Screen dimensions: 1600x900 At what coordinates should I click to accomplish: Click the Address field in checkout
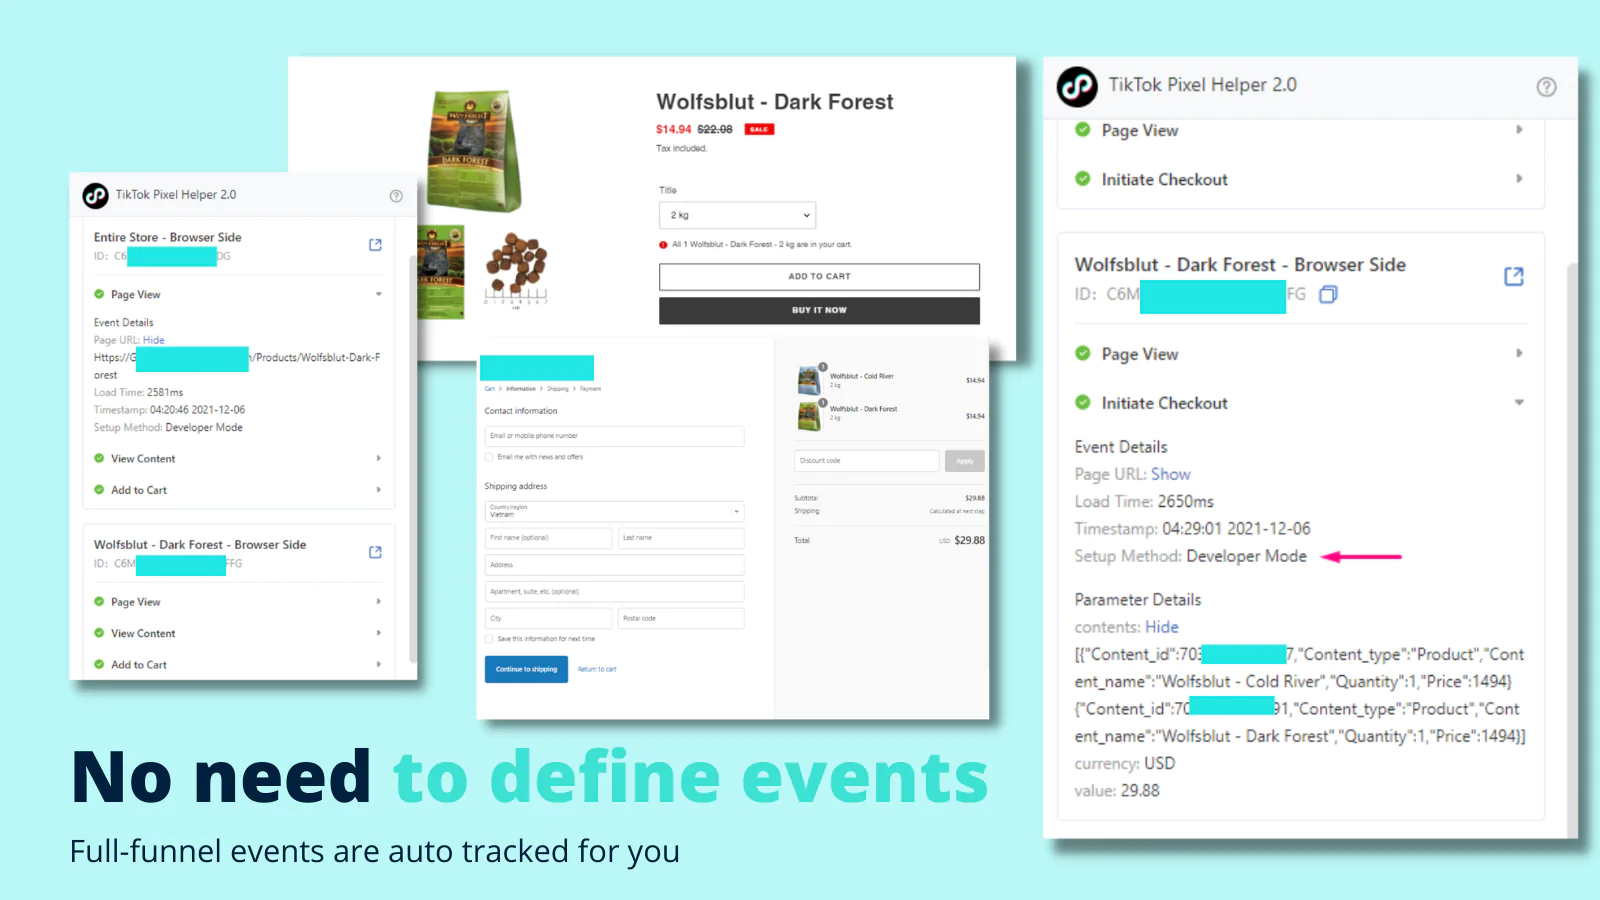[x=614, y=565]
